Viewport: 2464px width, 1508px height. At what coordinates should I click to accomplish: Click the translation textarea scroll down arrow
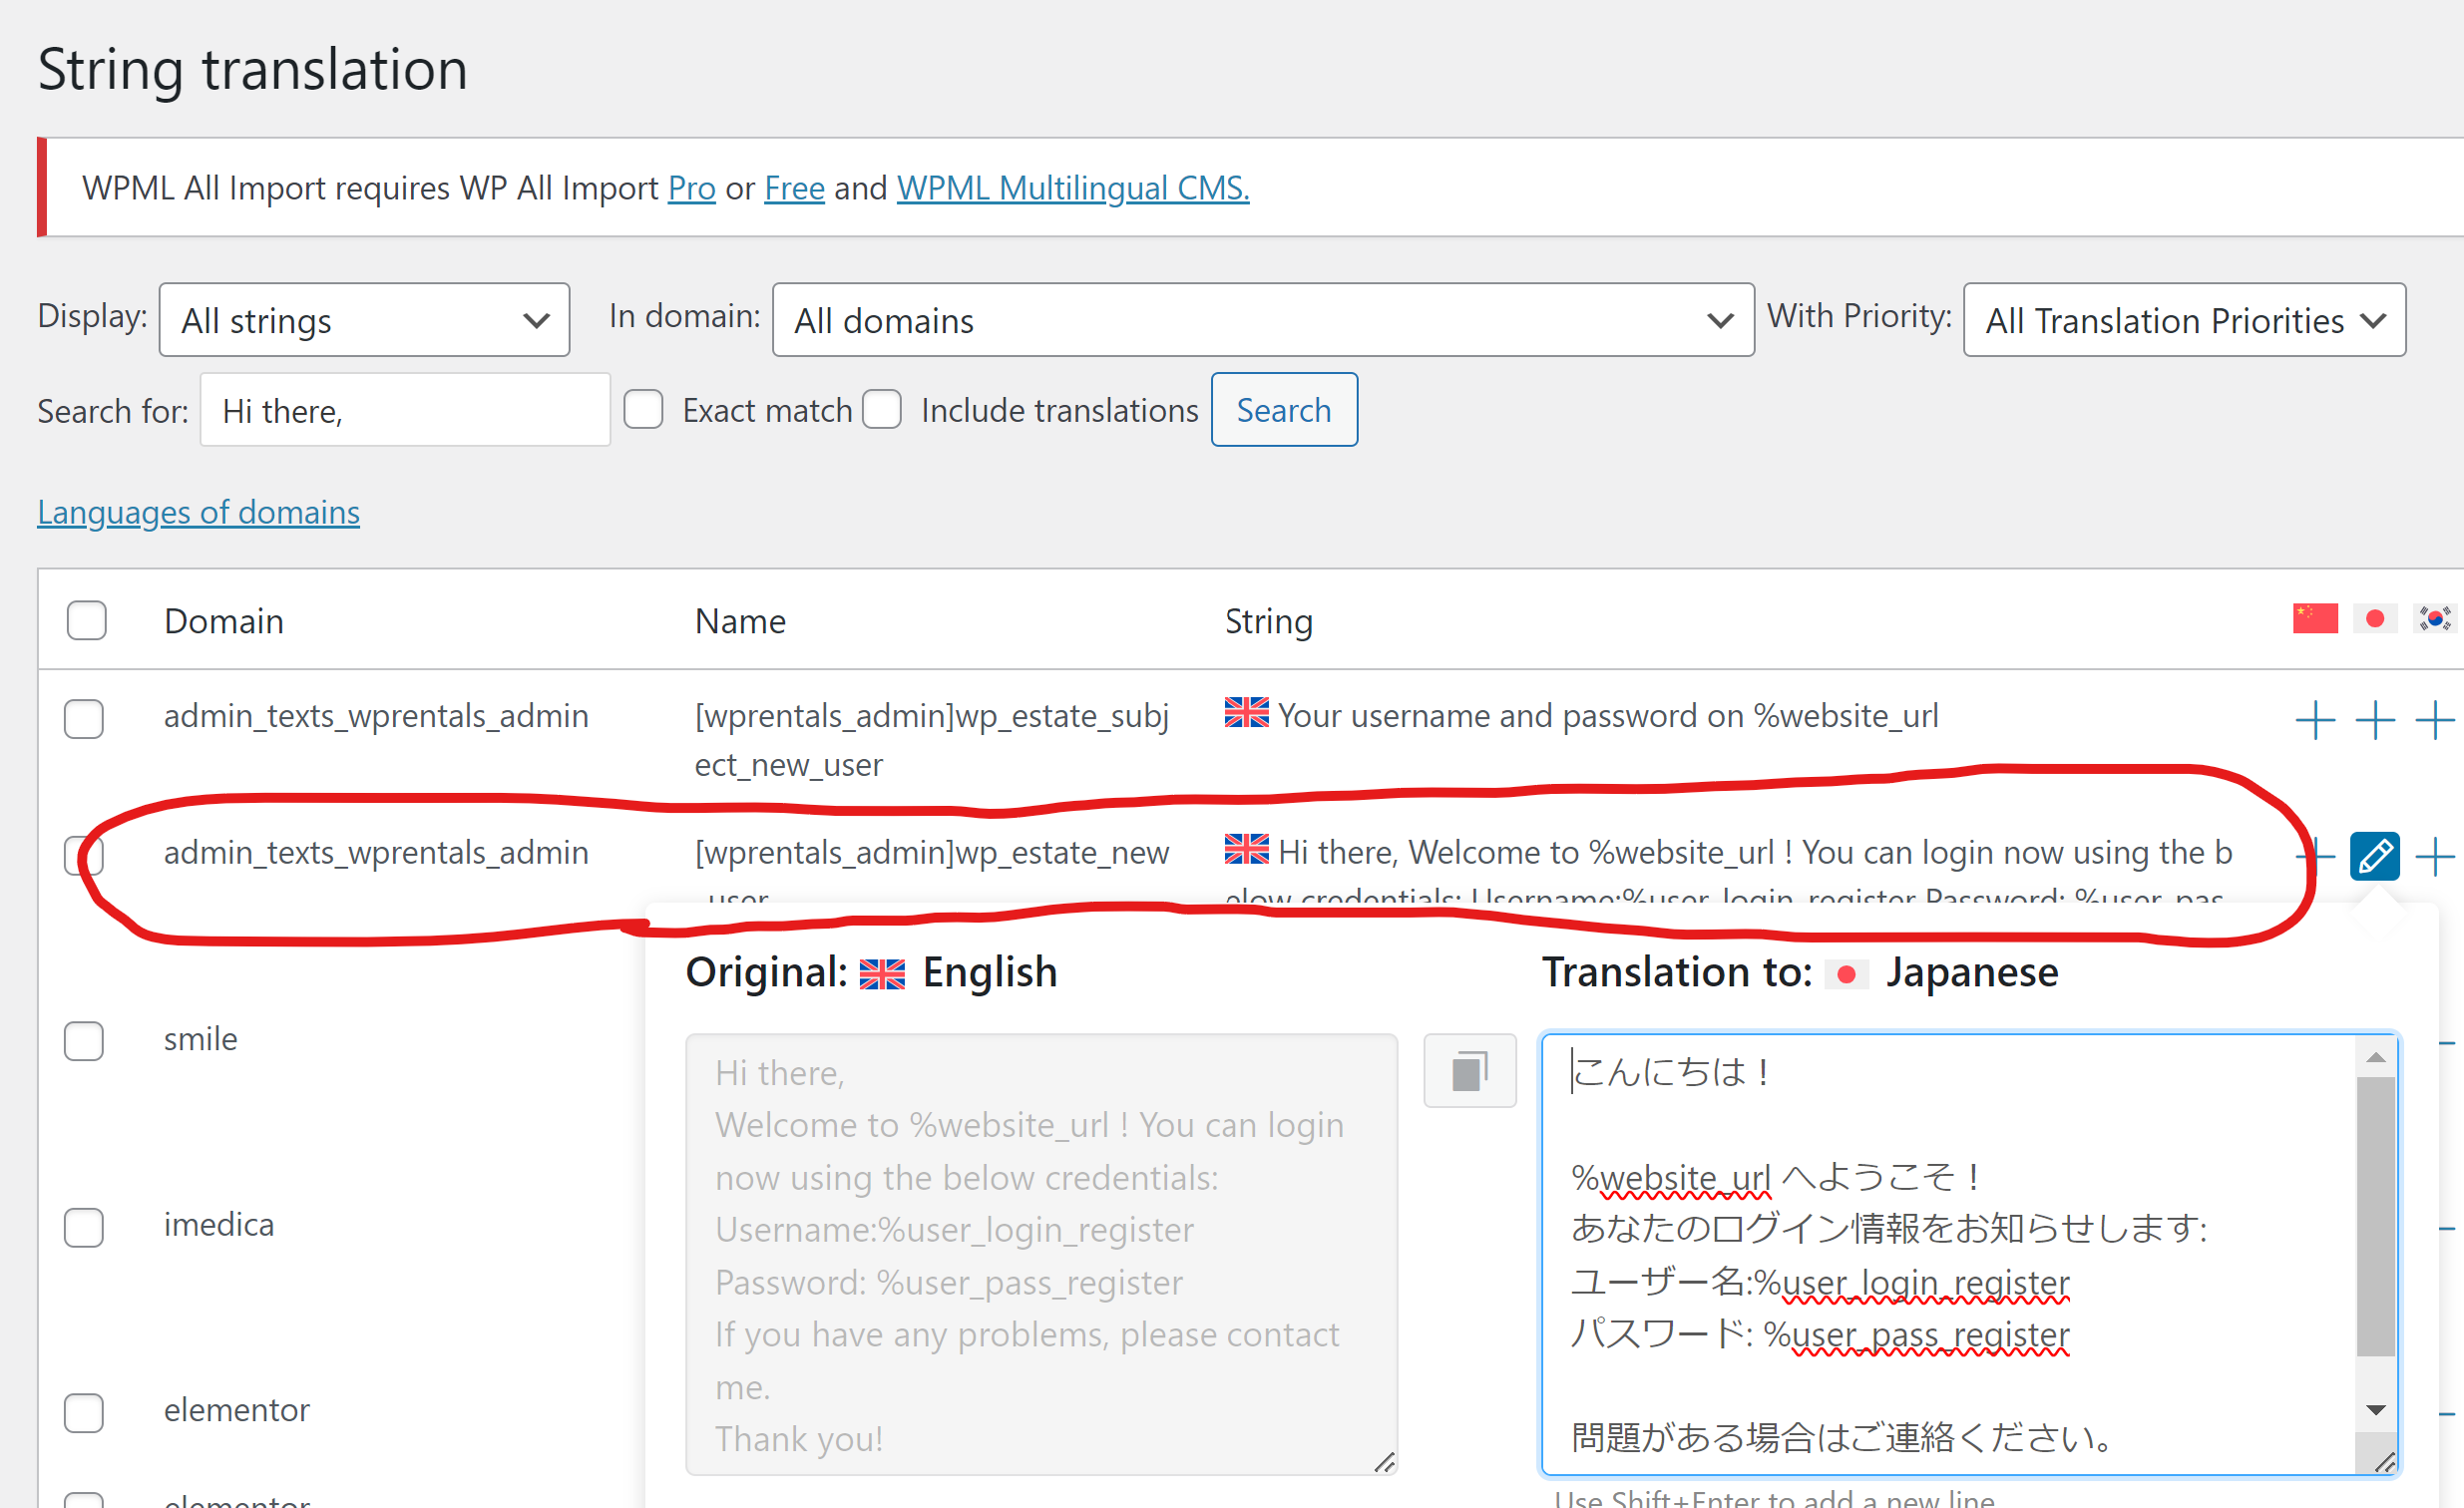click(2377, 1410)
